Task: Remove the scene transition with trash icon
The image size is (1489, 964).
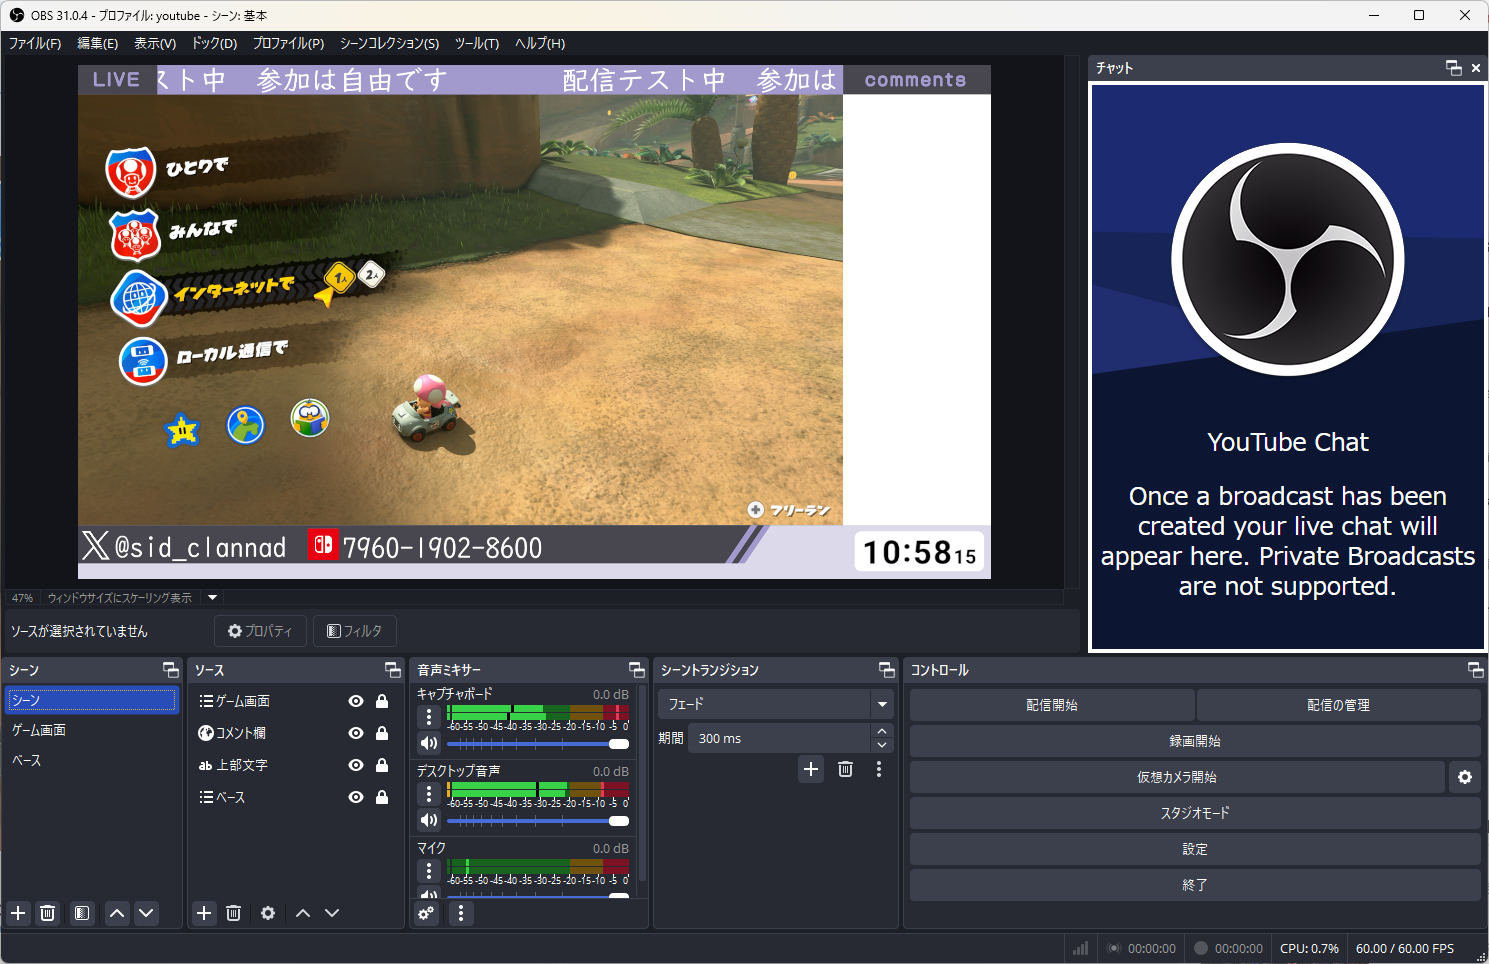Action: 845,769
